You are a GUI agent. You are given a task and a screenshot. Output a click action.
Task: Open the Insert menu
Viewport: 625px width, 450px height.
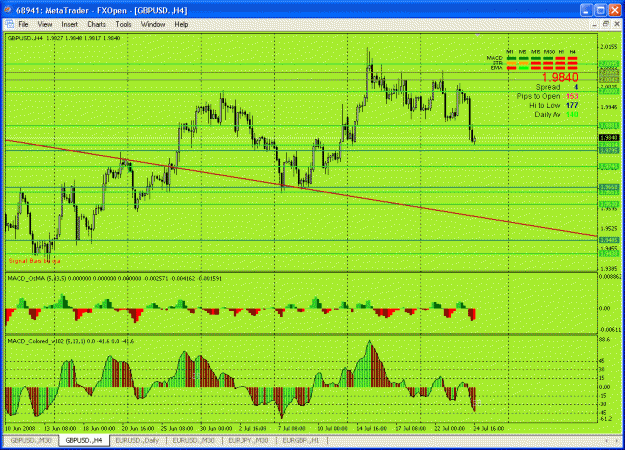point(70,24)
